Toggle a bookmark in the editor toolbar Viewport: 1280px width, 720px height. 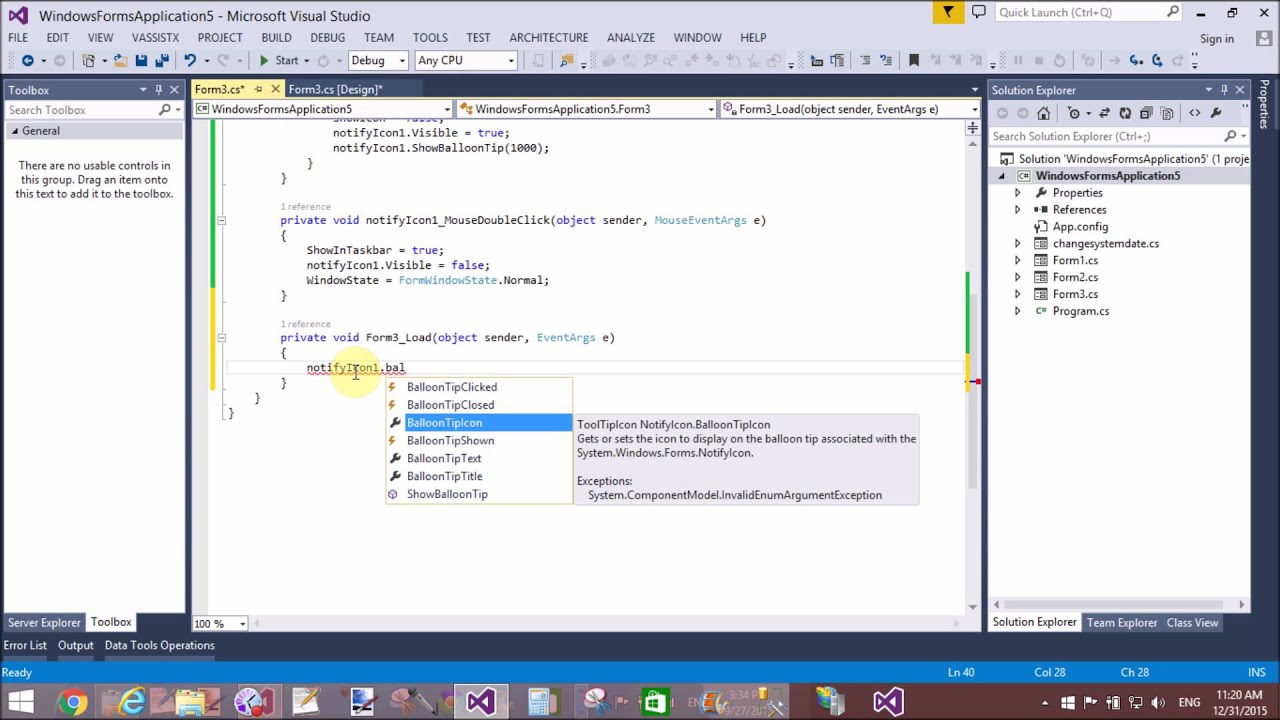(x=912, y=60)
